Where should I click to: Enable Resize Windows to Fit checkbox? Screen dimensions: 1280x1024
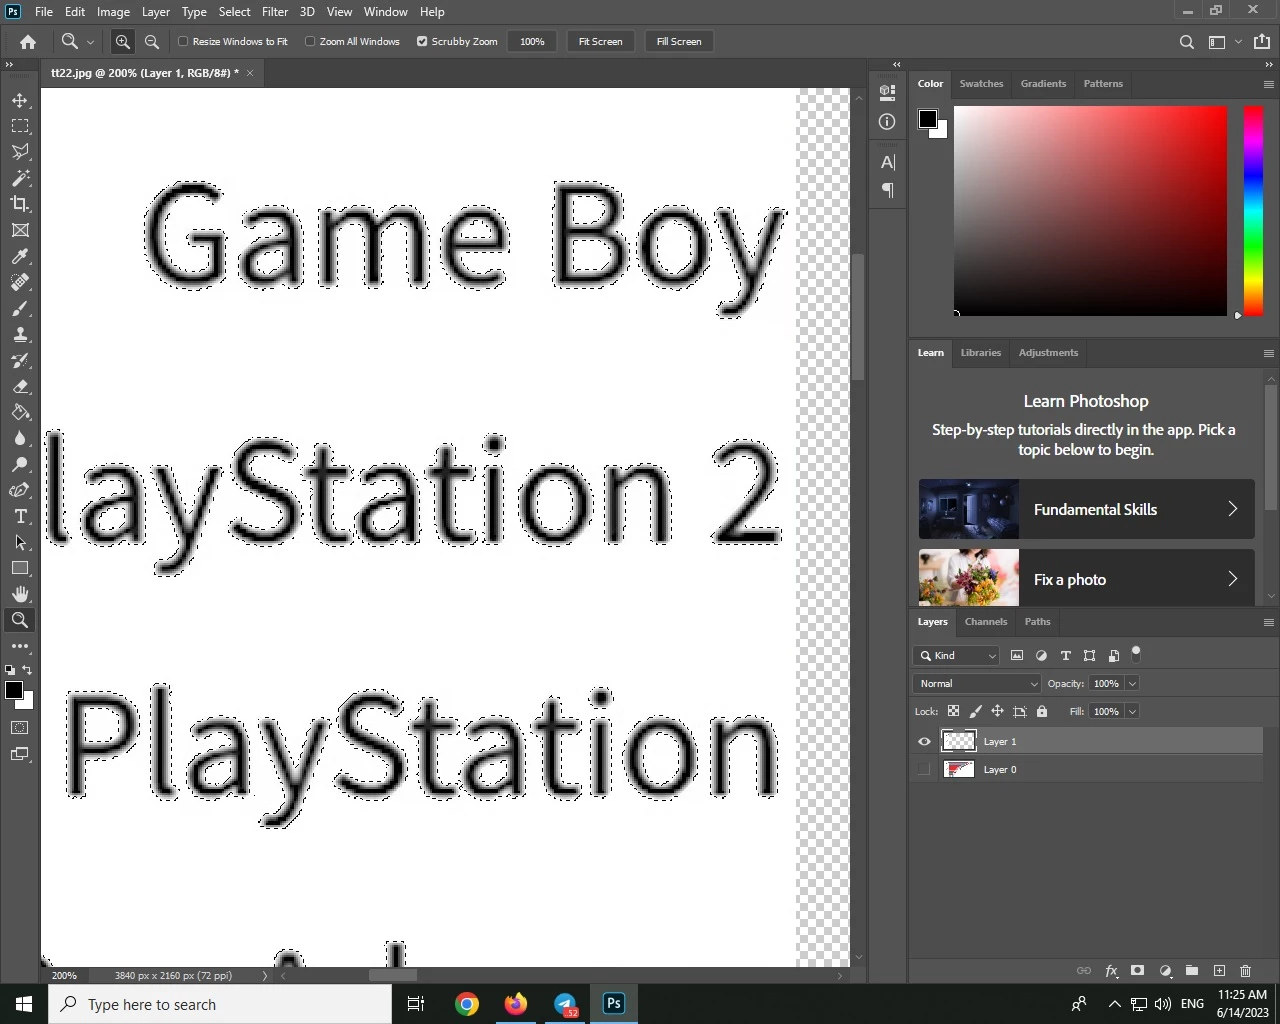(183, 41)
